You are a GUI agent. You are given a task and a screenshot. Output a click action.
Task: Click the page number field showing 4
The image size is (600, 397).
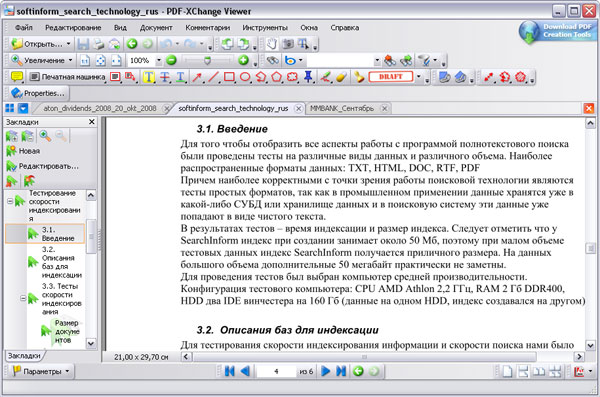pyautogui.click(x=276, y=371)
